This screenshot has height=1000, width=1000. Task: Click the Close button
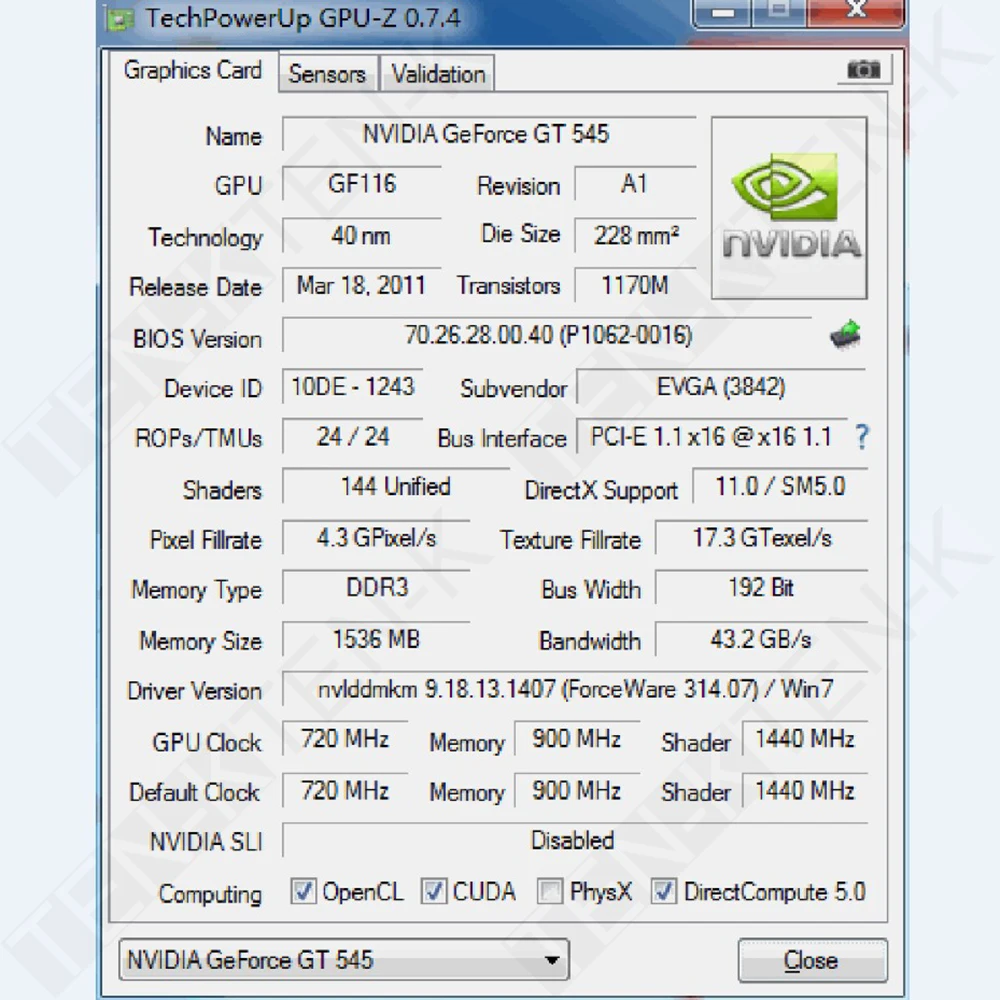[812, 960]
